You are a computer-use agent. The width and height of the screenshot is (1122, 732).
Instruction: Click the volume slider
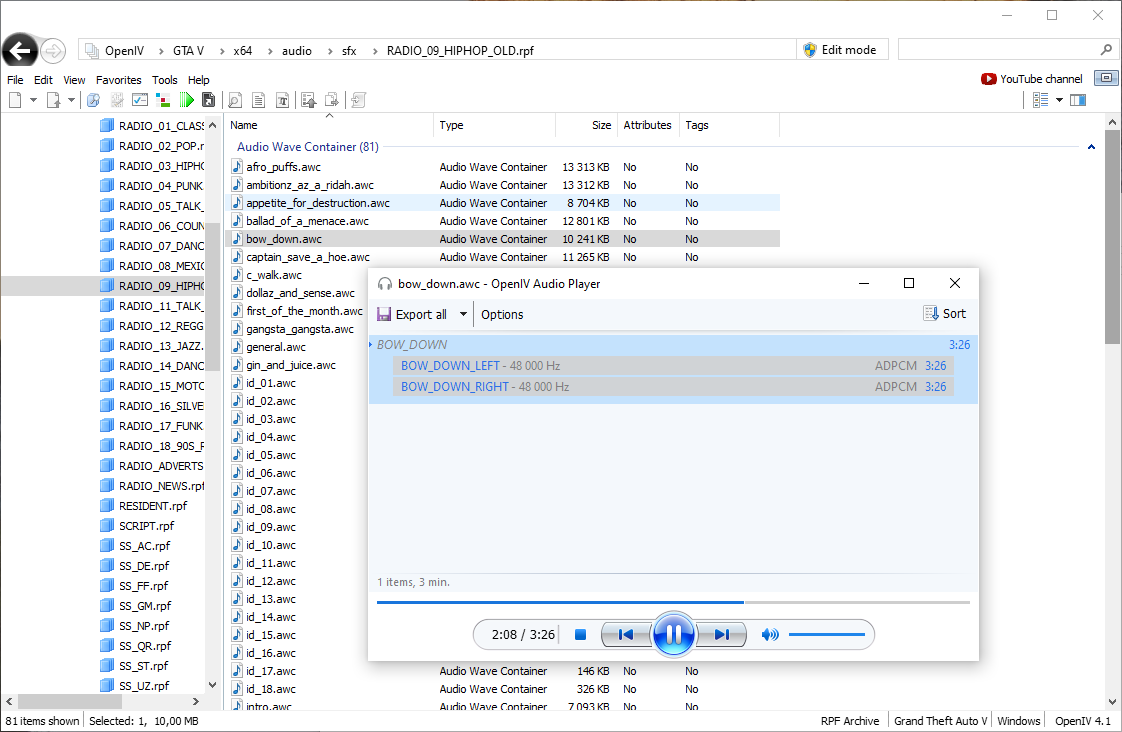[x=826, y=634]
